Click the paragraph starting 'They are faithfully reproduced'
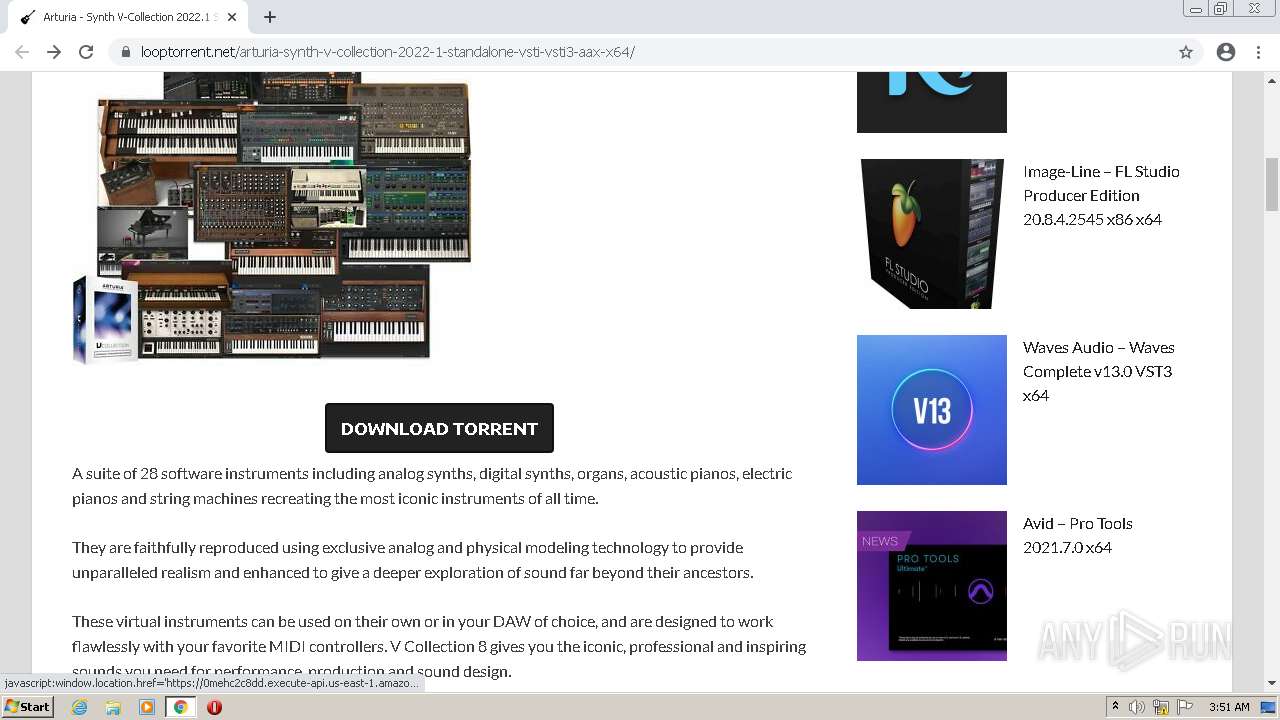This screenshot has width=1280, height=720. (413, 560)
